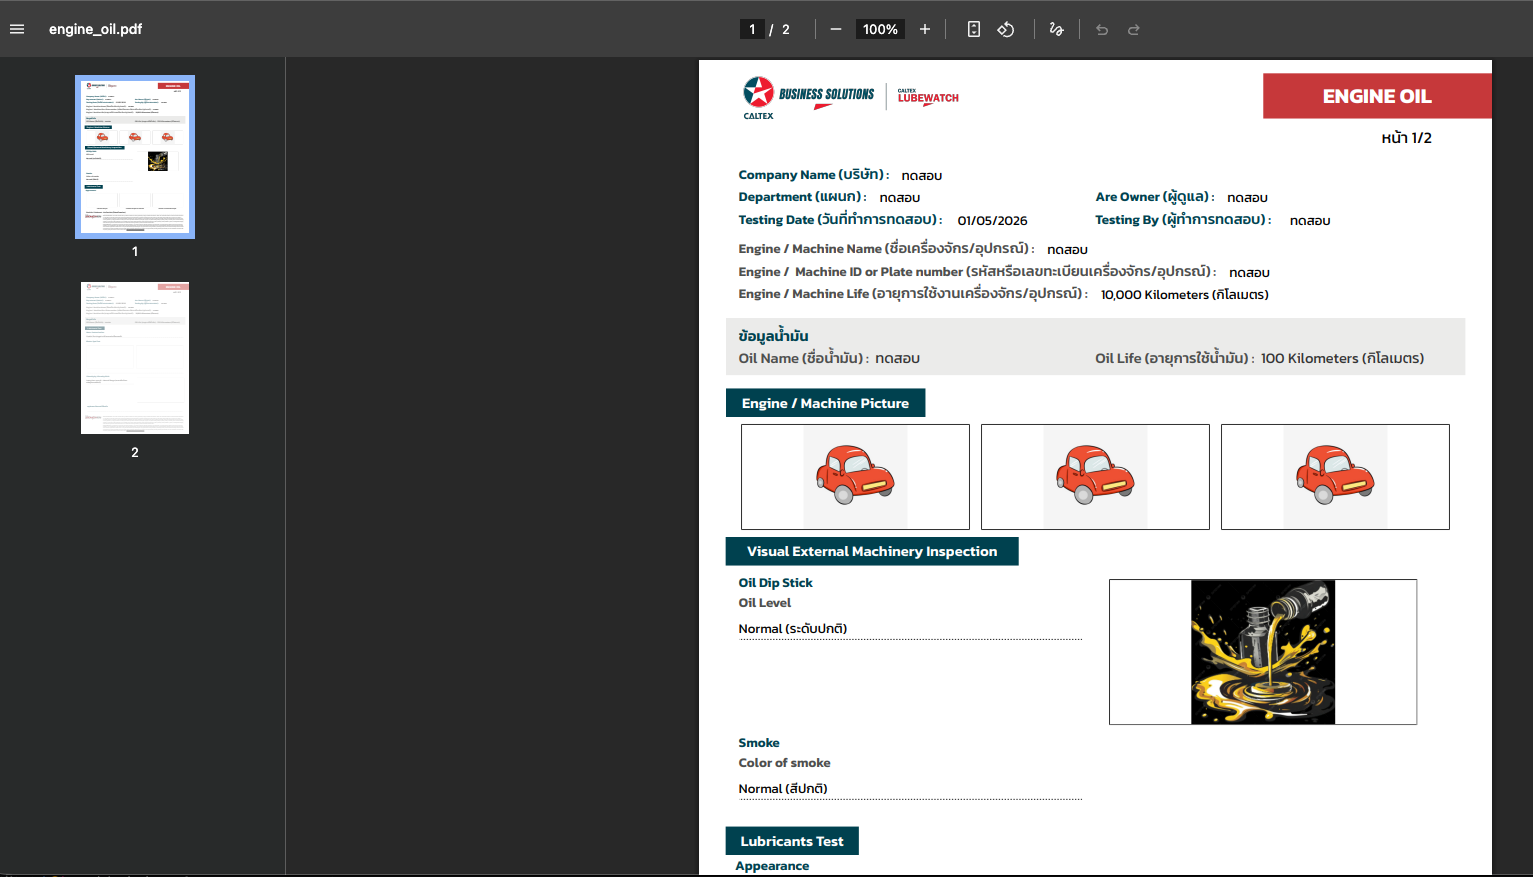1533x877 pixels.
Task: Click the redo arrow icon
Action: pos(1134,29)
